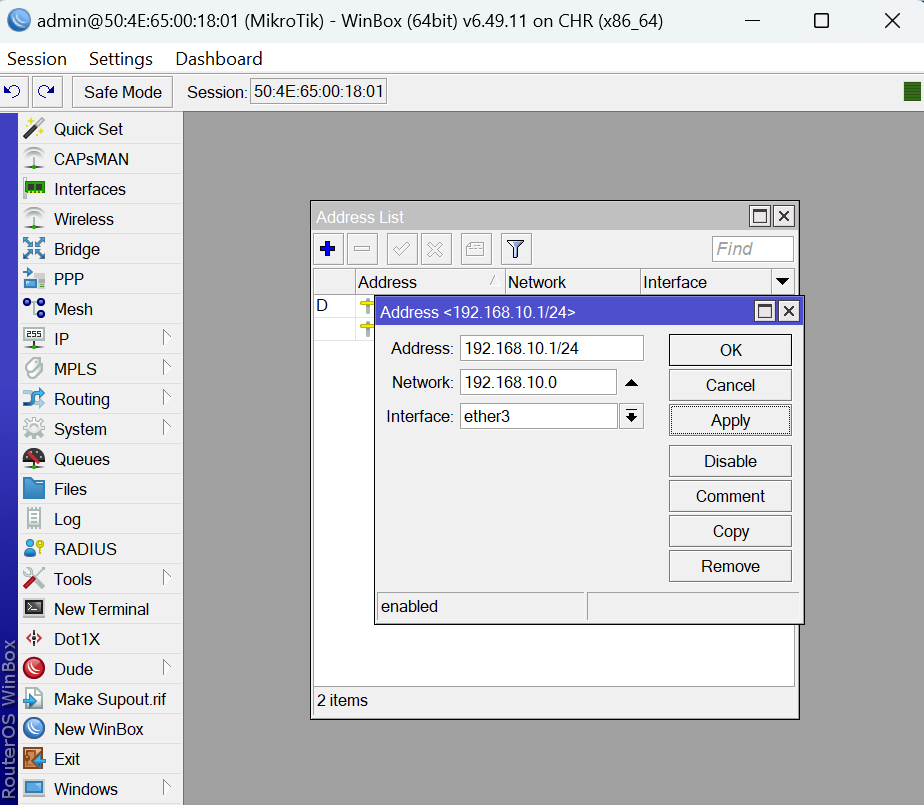This screenshot has height=805, width=924.
Task: Open the System menu
Action: [x=100, y=430]
